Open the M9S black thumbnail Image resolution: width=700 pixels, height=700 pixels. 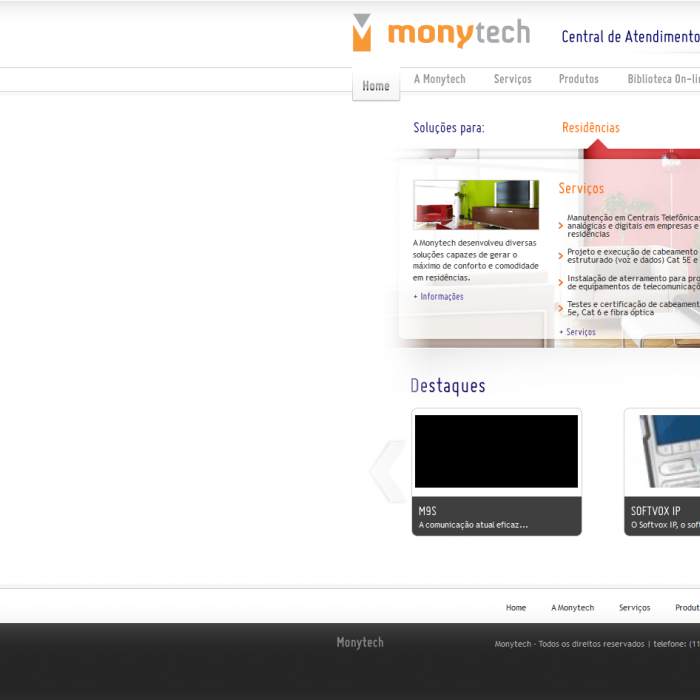point(496,451)
